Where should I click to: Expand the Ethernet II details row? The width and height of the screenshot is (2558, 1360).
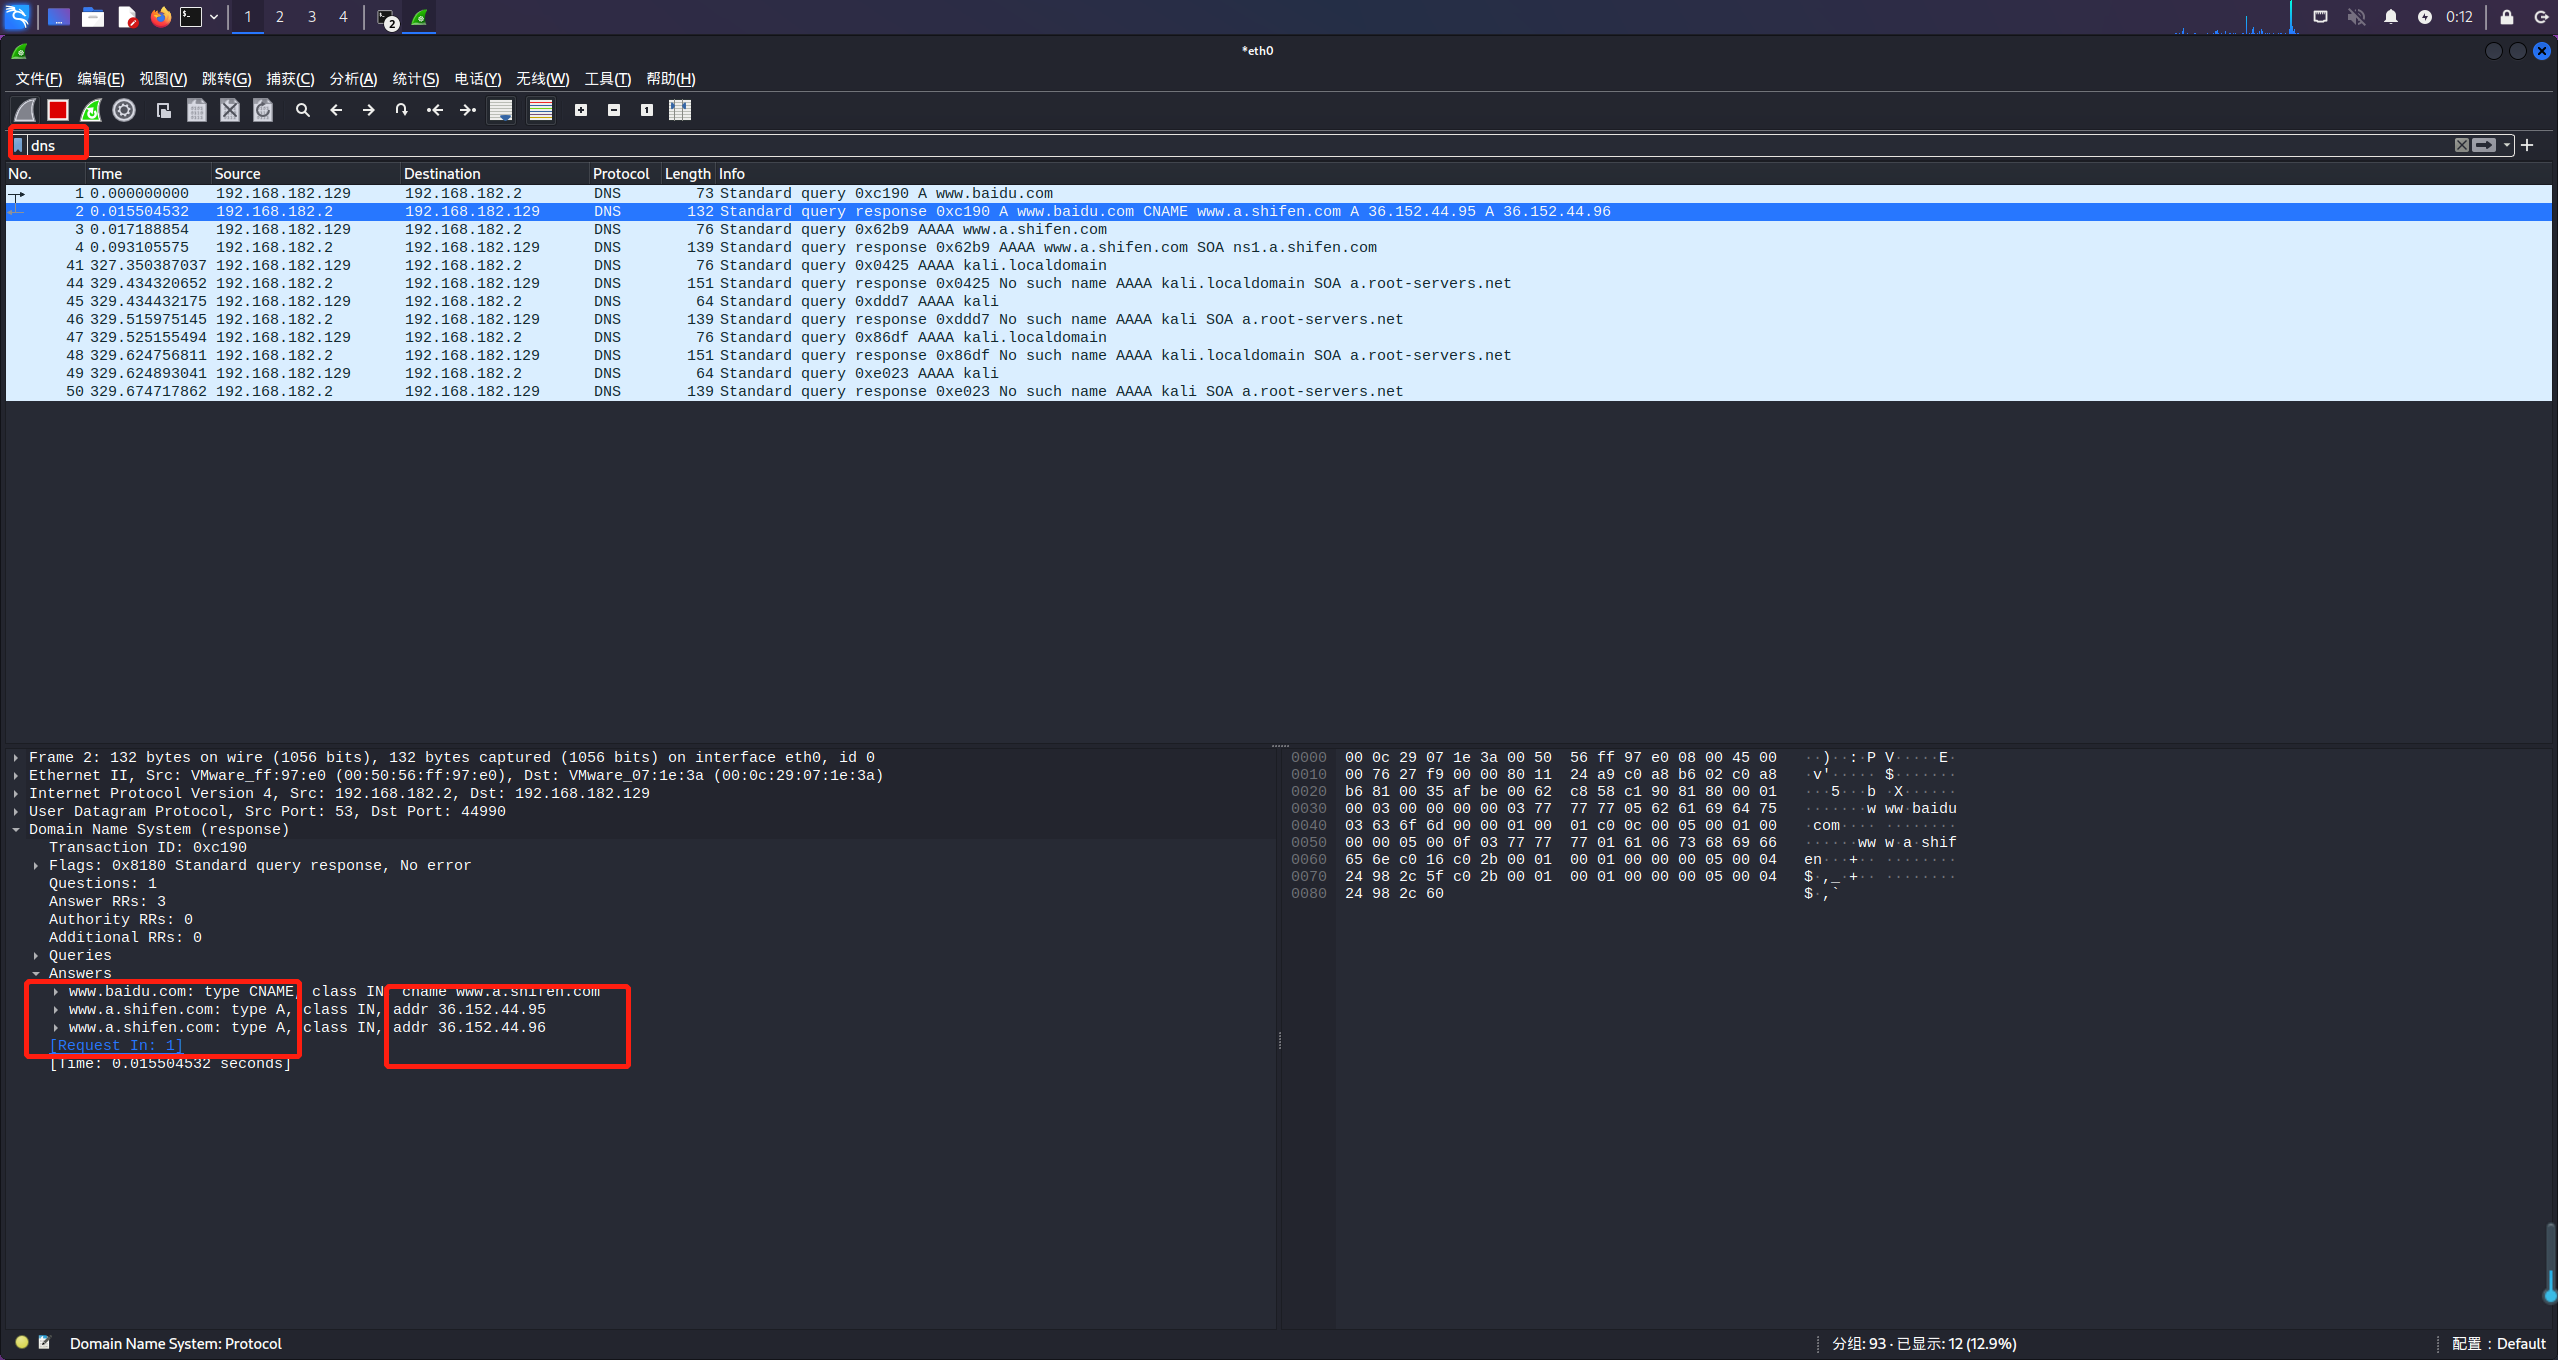16,776
